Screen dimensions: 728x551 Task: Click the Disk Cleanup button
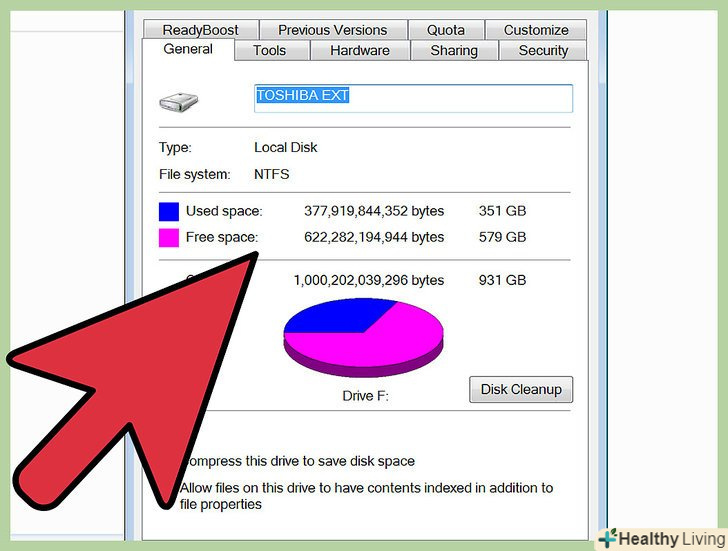coord(521,389)
